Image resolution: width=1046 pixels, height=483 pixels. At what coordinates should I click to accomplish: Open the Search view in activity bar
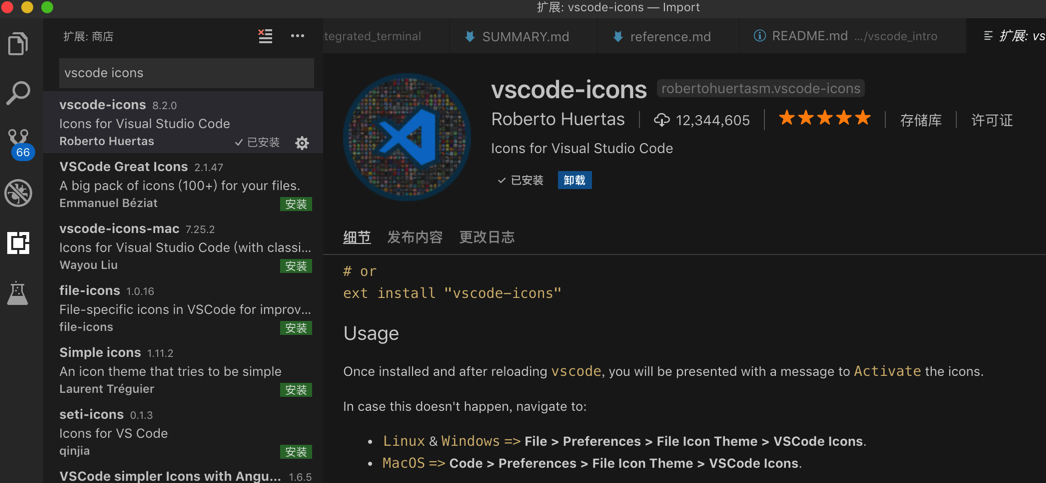(18, 93)
